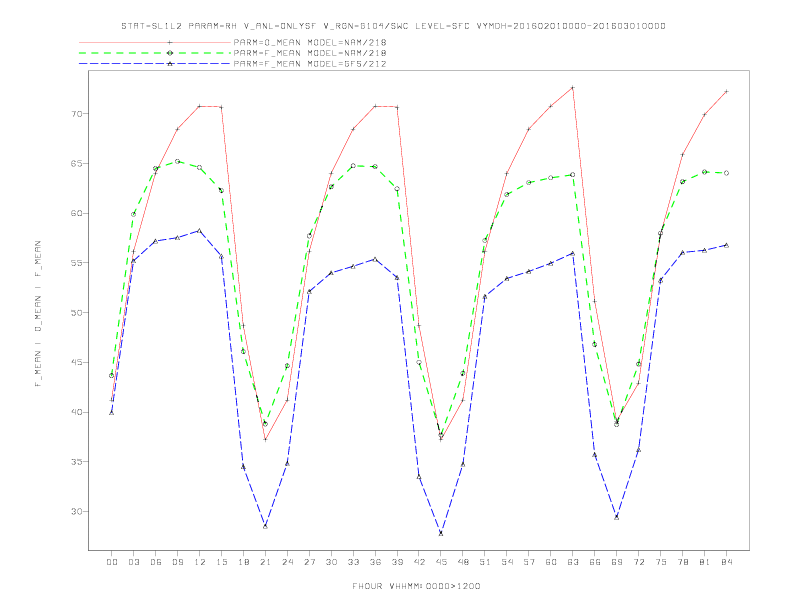Click x-axis forecast hour 57
792x612 pixels.
[x=529, y=562]
